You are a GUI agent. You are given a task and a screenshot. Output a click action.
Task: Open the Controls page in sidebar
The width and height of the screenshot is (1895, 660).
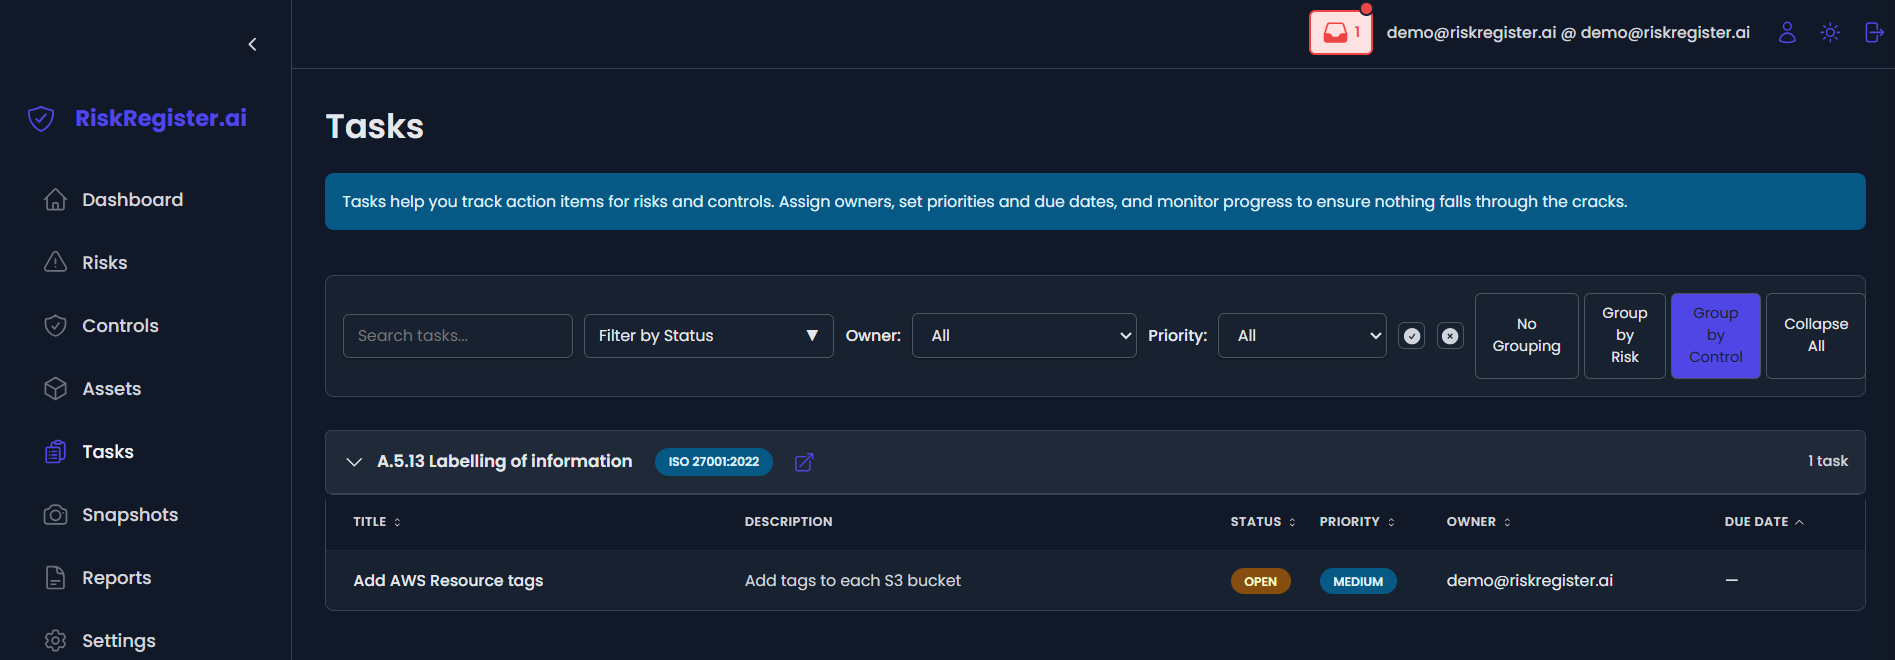120,326
